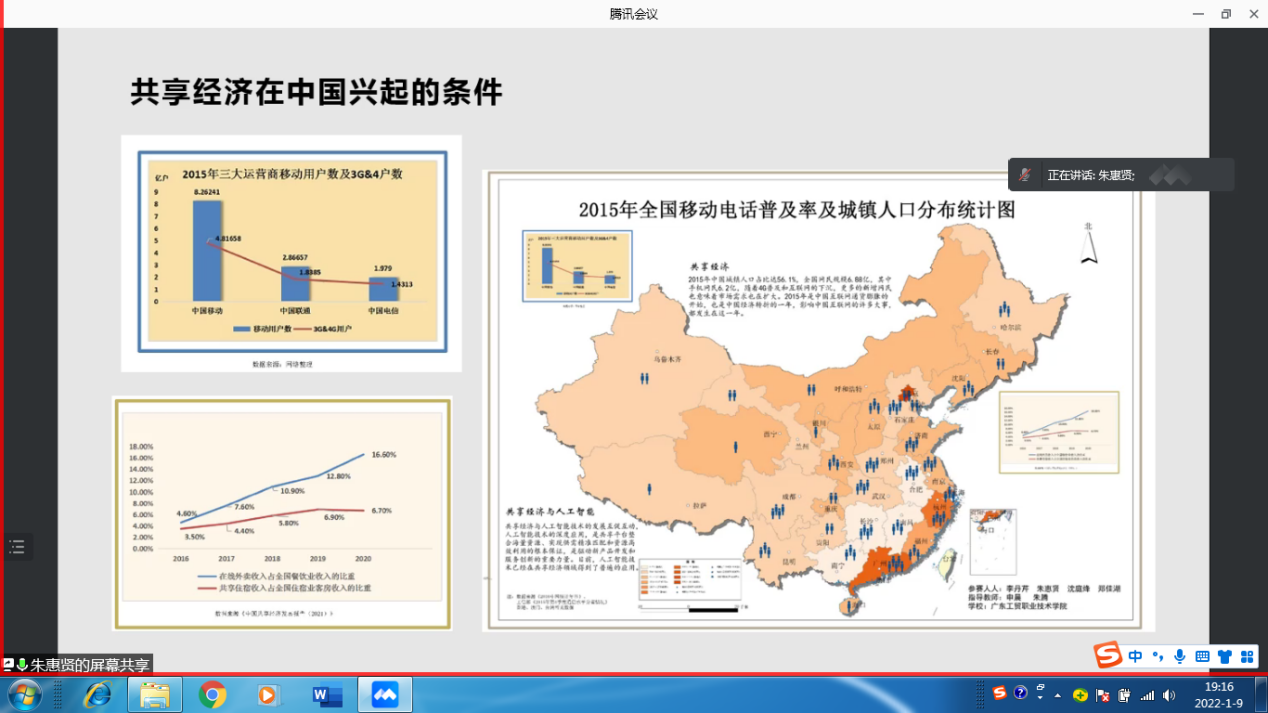Open the clock showing 19:16
Viewport: 1268px width, 713px height.
click(x=1219, y=694)
